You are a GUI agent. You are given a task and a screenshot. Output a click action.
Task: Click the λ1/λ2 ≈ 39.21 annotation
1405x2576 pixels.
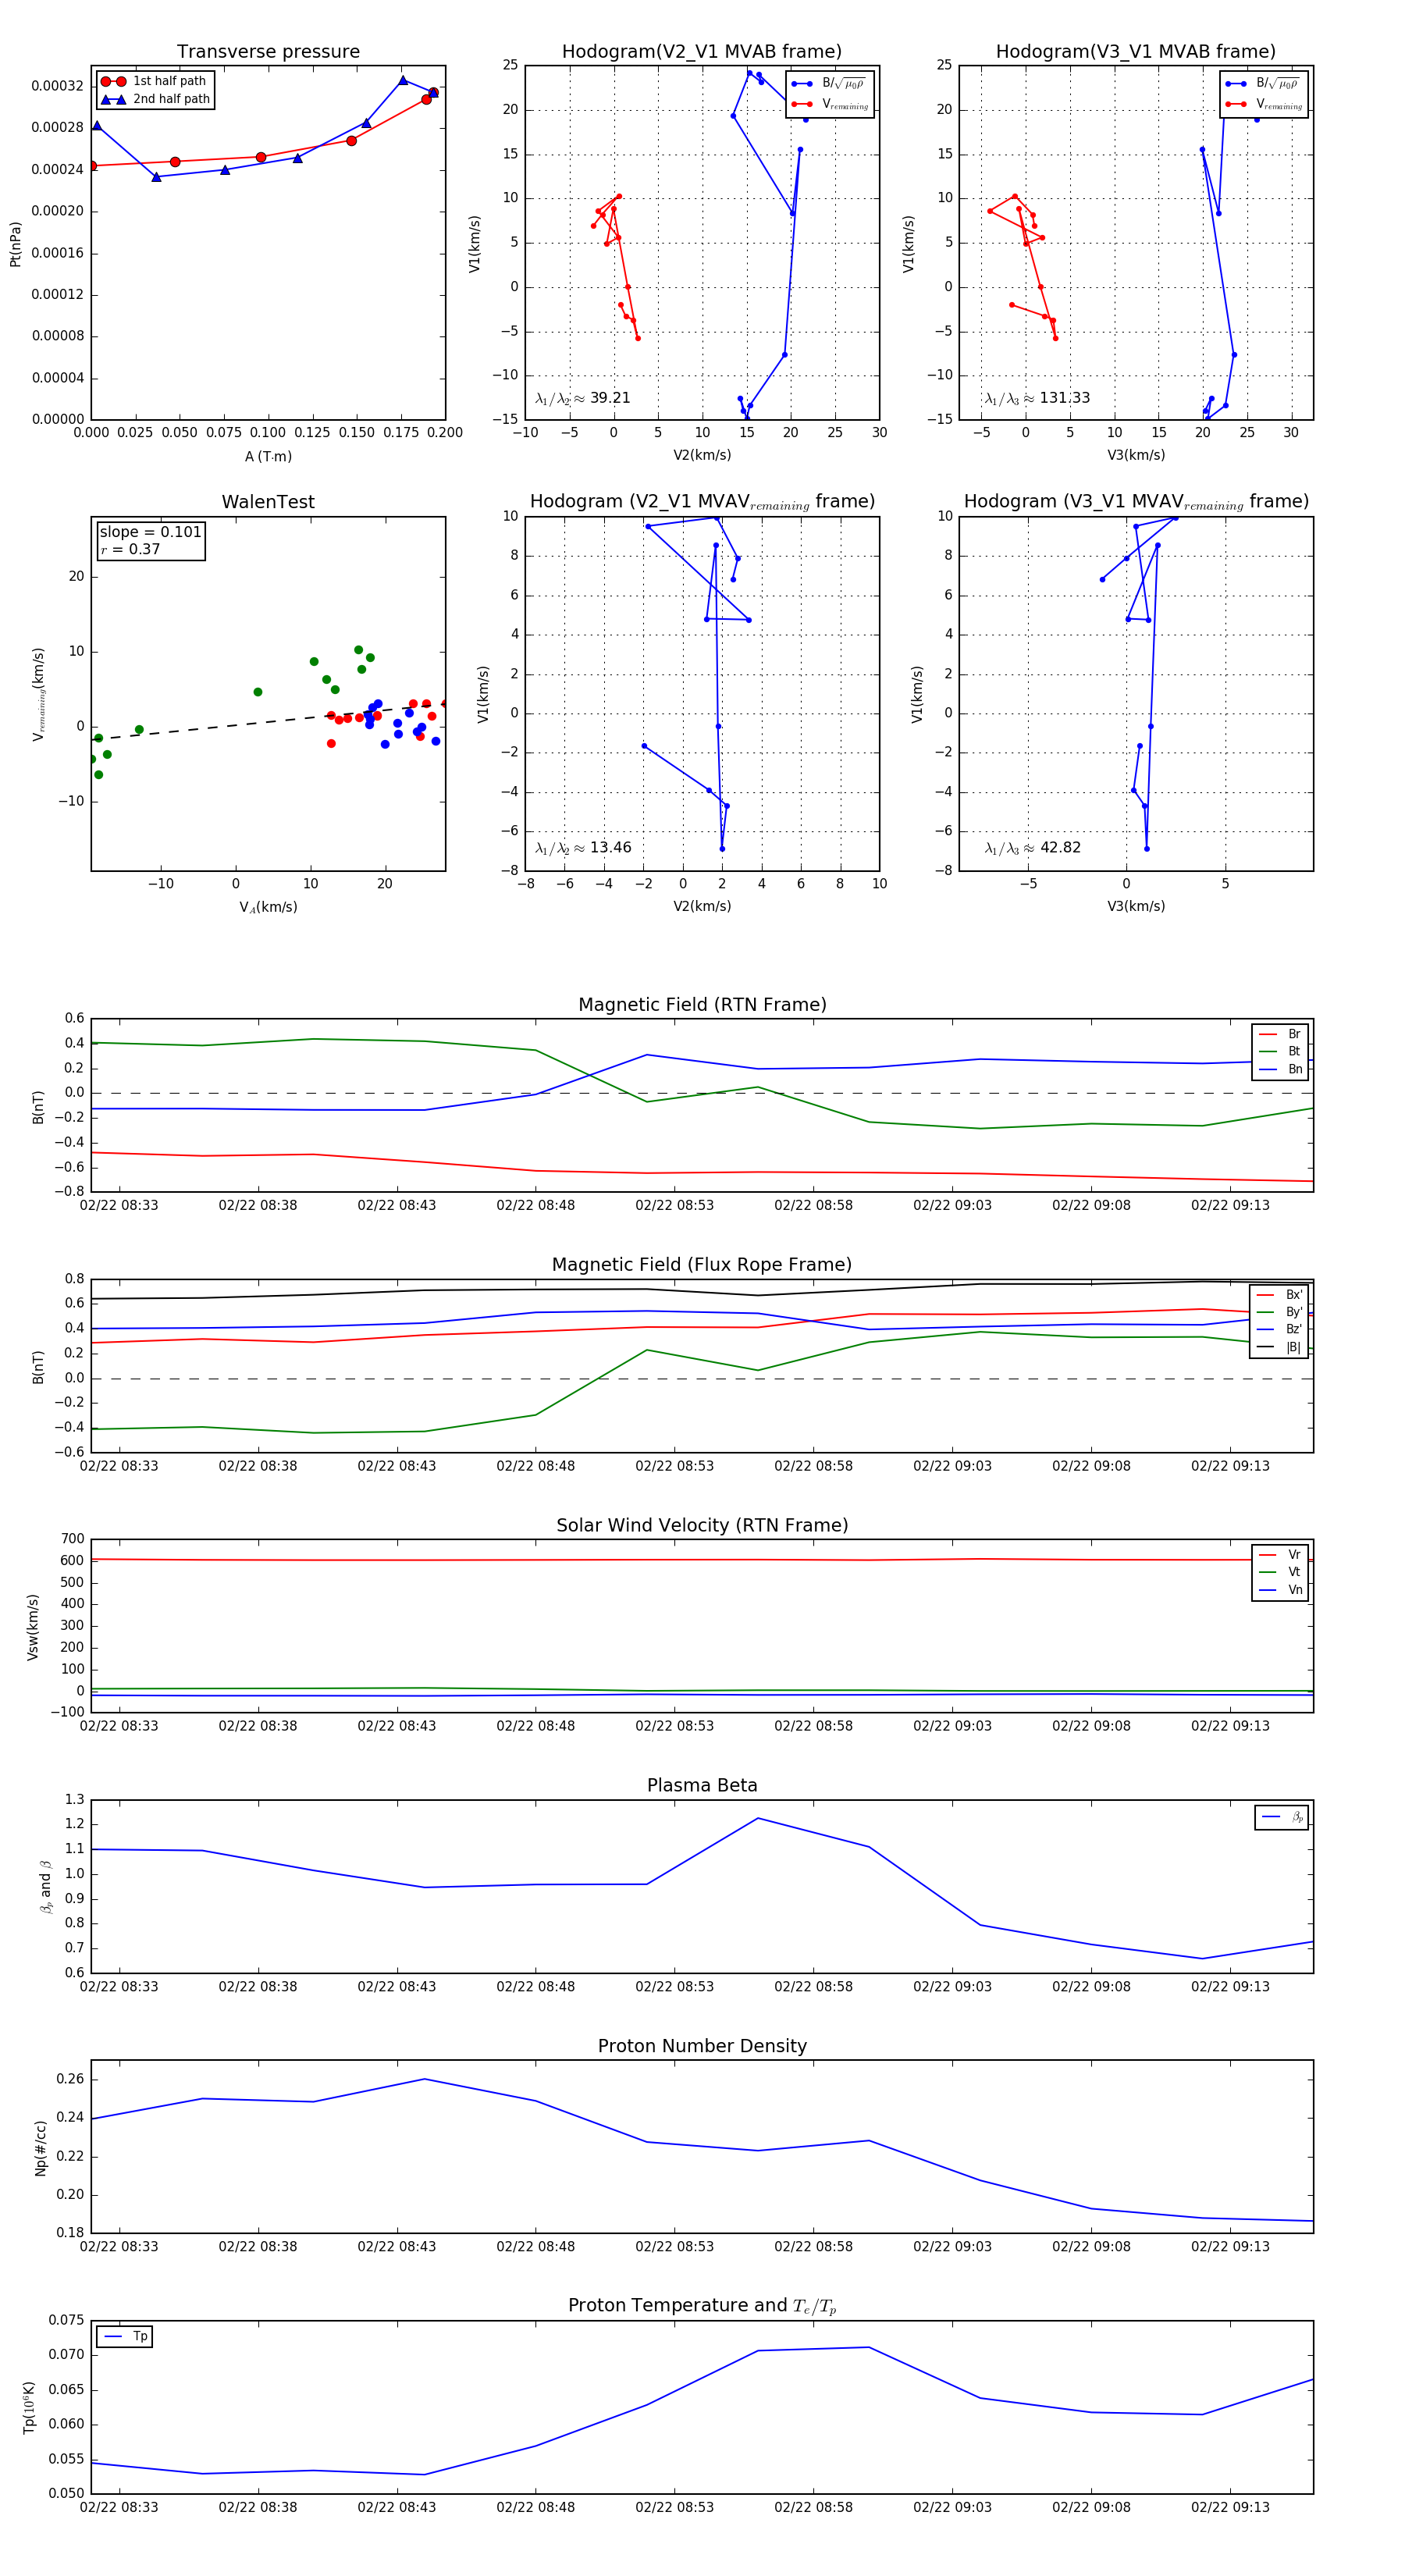point(582,398)
